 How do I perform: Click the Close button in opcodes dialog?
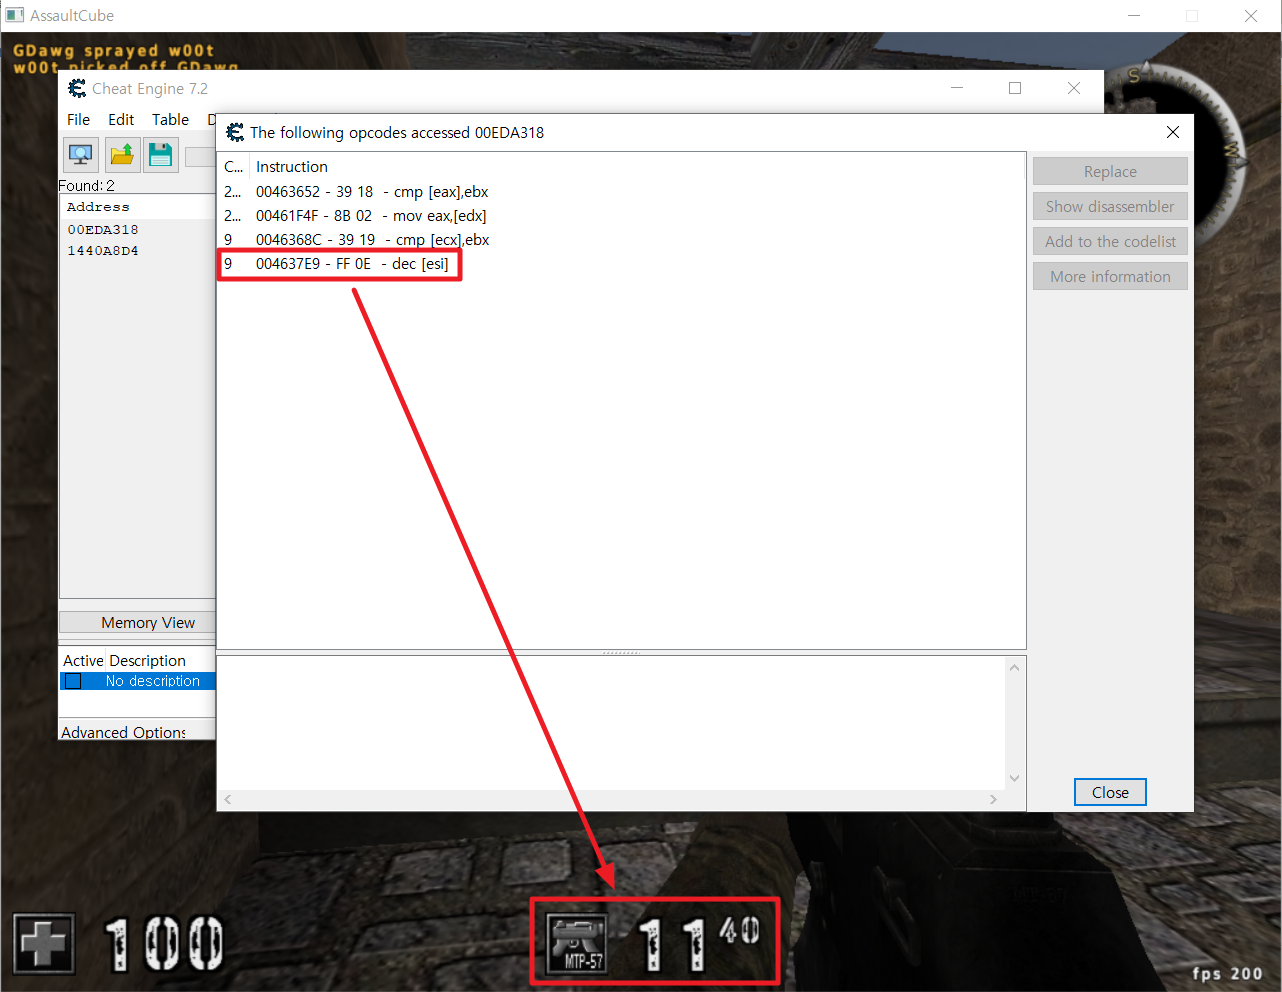1110,792
